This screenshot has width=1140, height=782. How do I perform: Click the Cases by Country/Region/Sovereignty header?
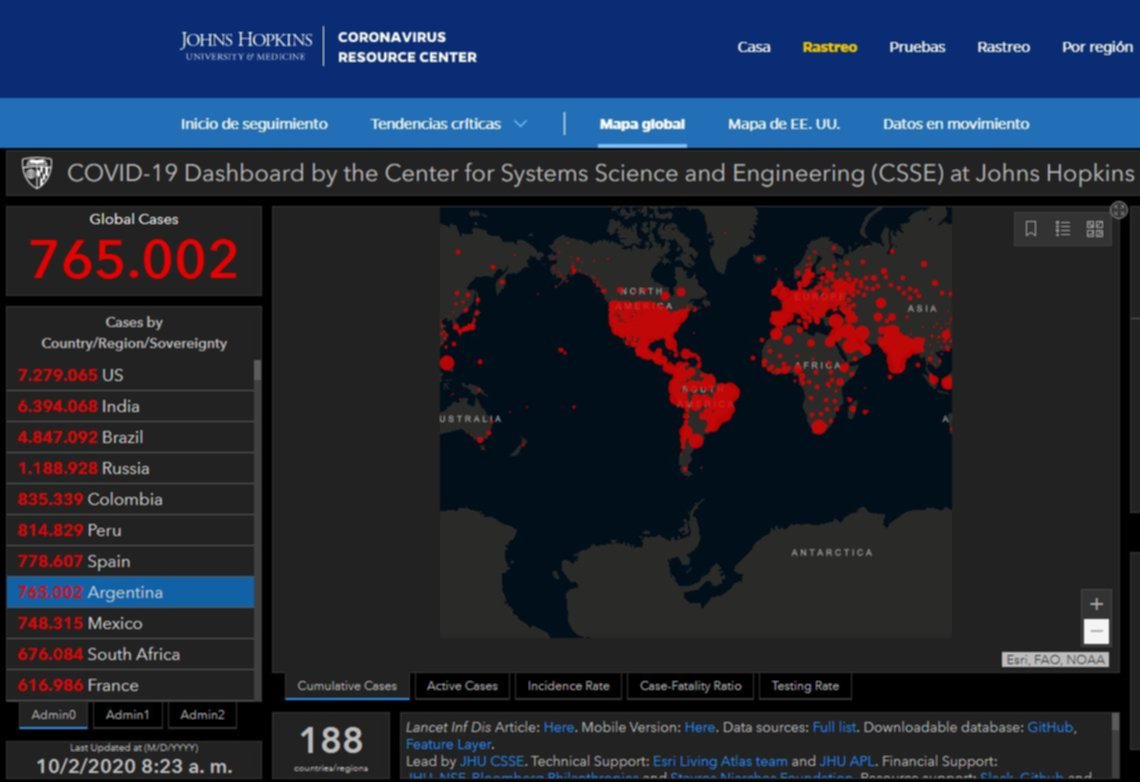[x=134, y=332]
